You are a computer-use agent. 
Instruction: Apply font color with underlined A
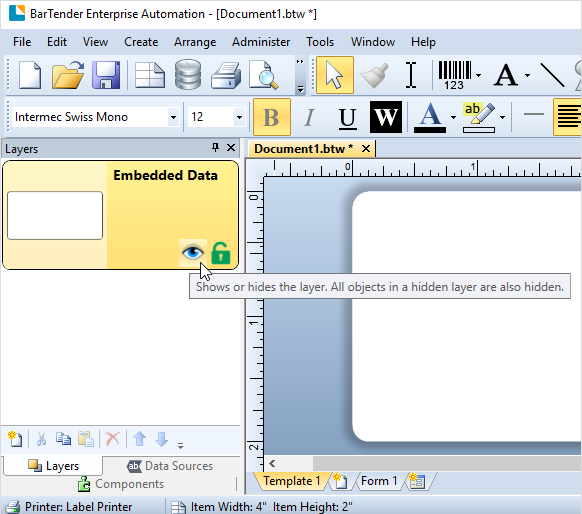tap(429, 118)
